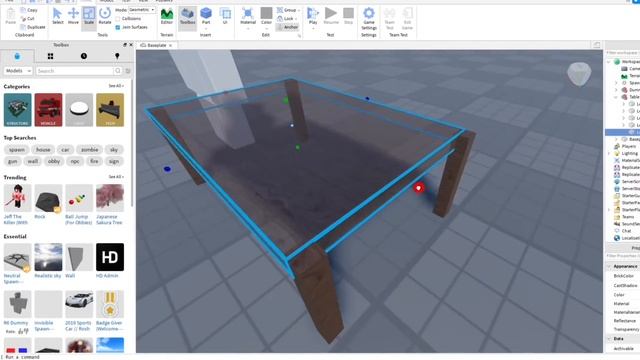This screenshot has height=360, width=640.
Task: Open the Vehicle category thumbnail
Action: pos(48,110)
